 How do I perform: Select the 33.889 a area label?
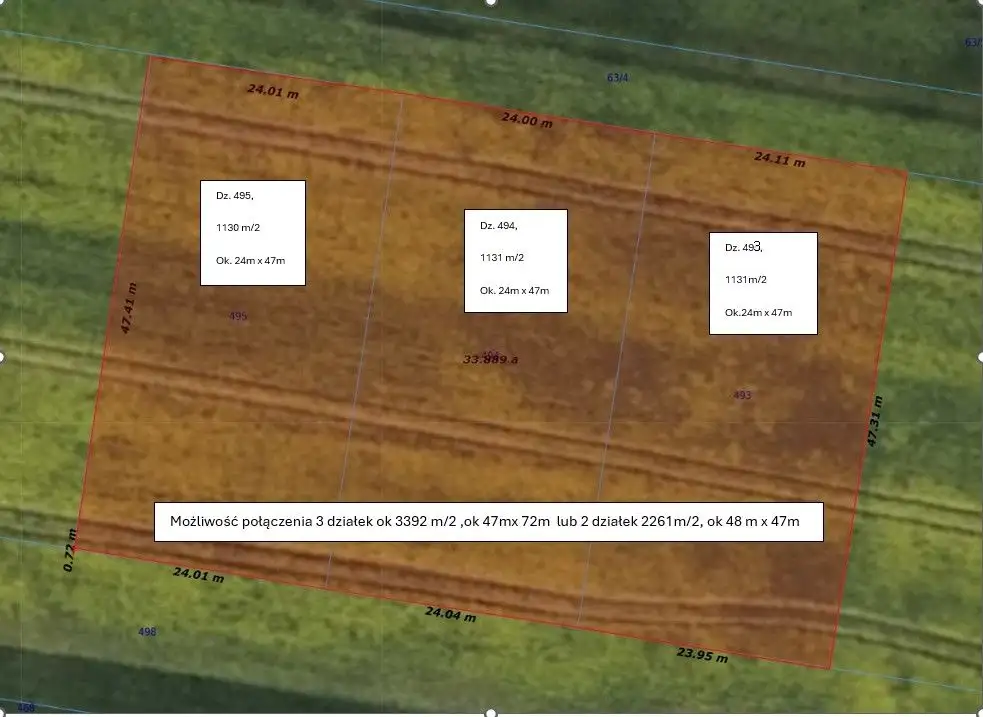[490, 359]
